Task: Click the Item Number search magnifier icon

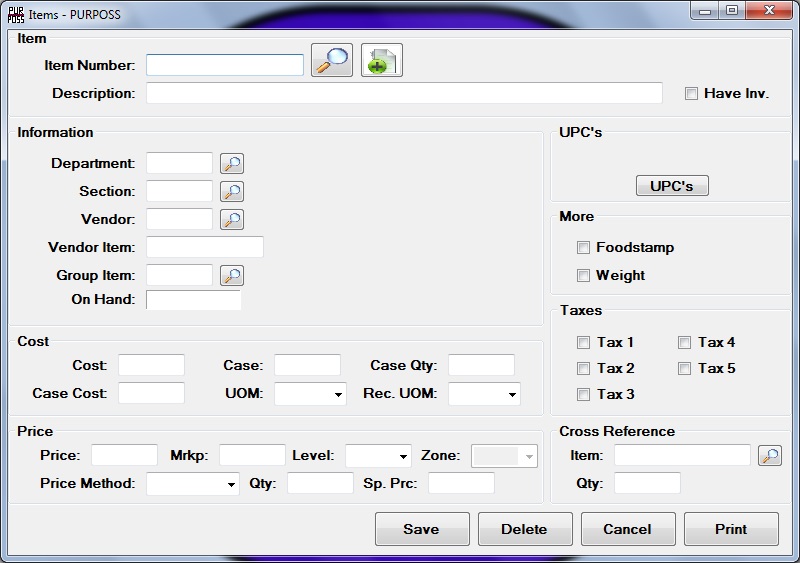Action: (x=331, y=61)
